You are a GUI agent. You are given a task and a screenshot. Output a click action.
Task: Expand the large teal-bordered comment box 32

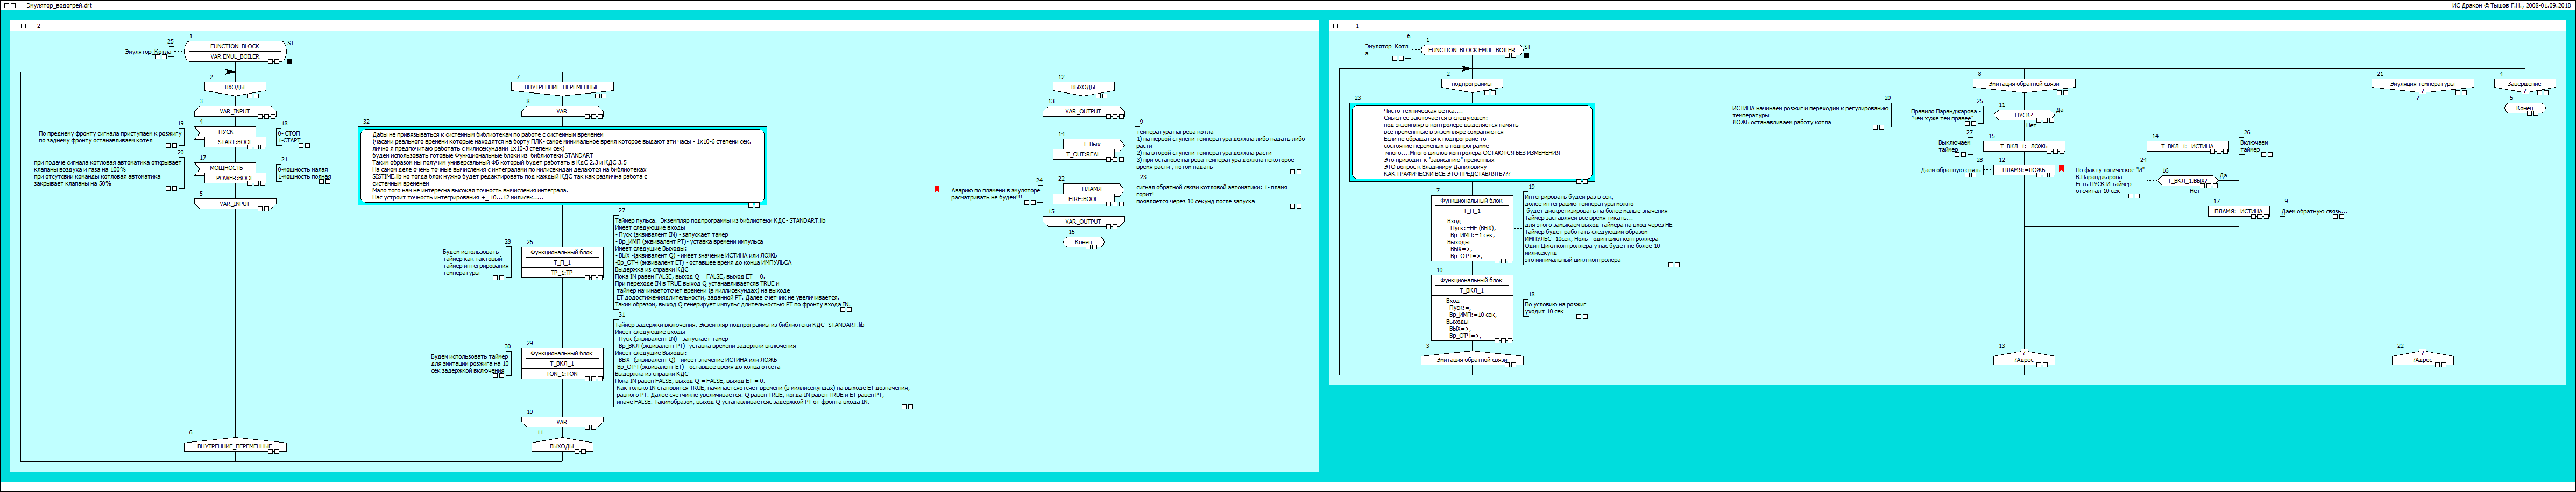pyautogui.click(x=561, y=166)
